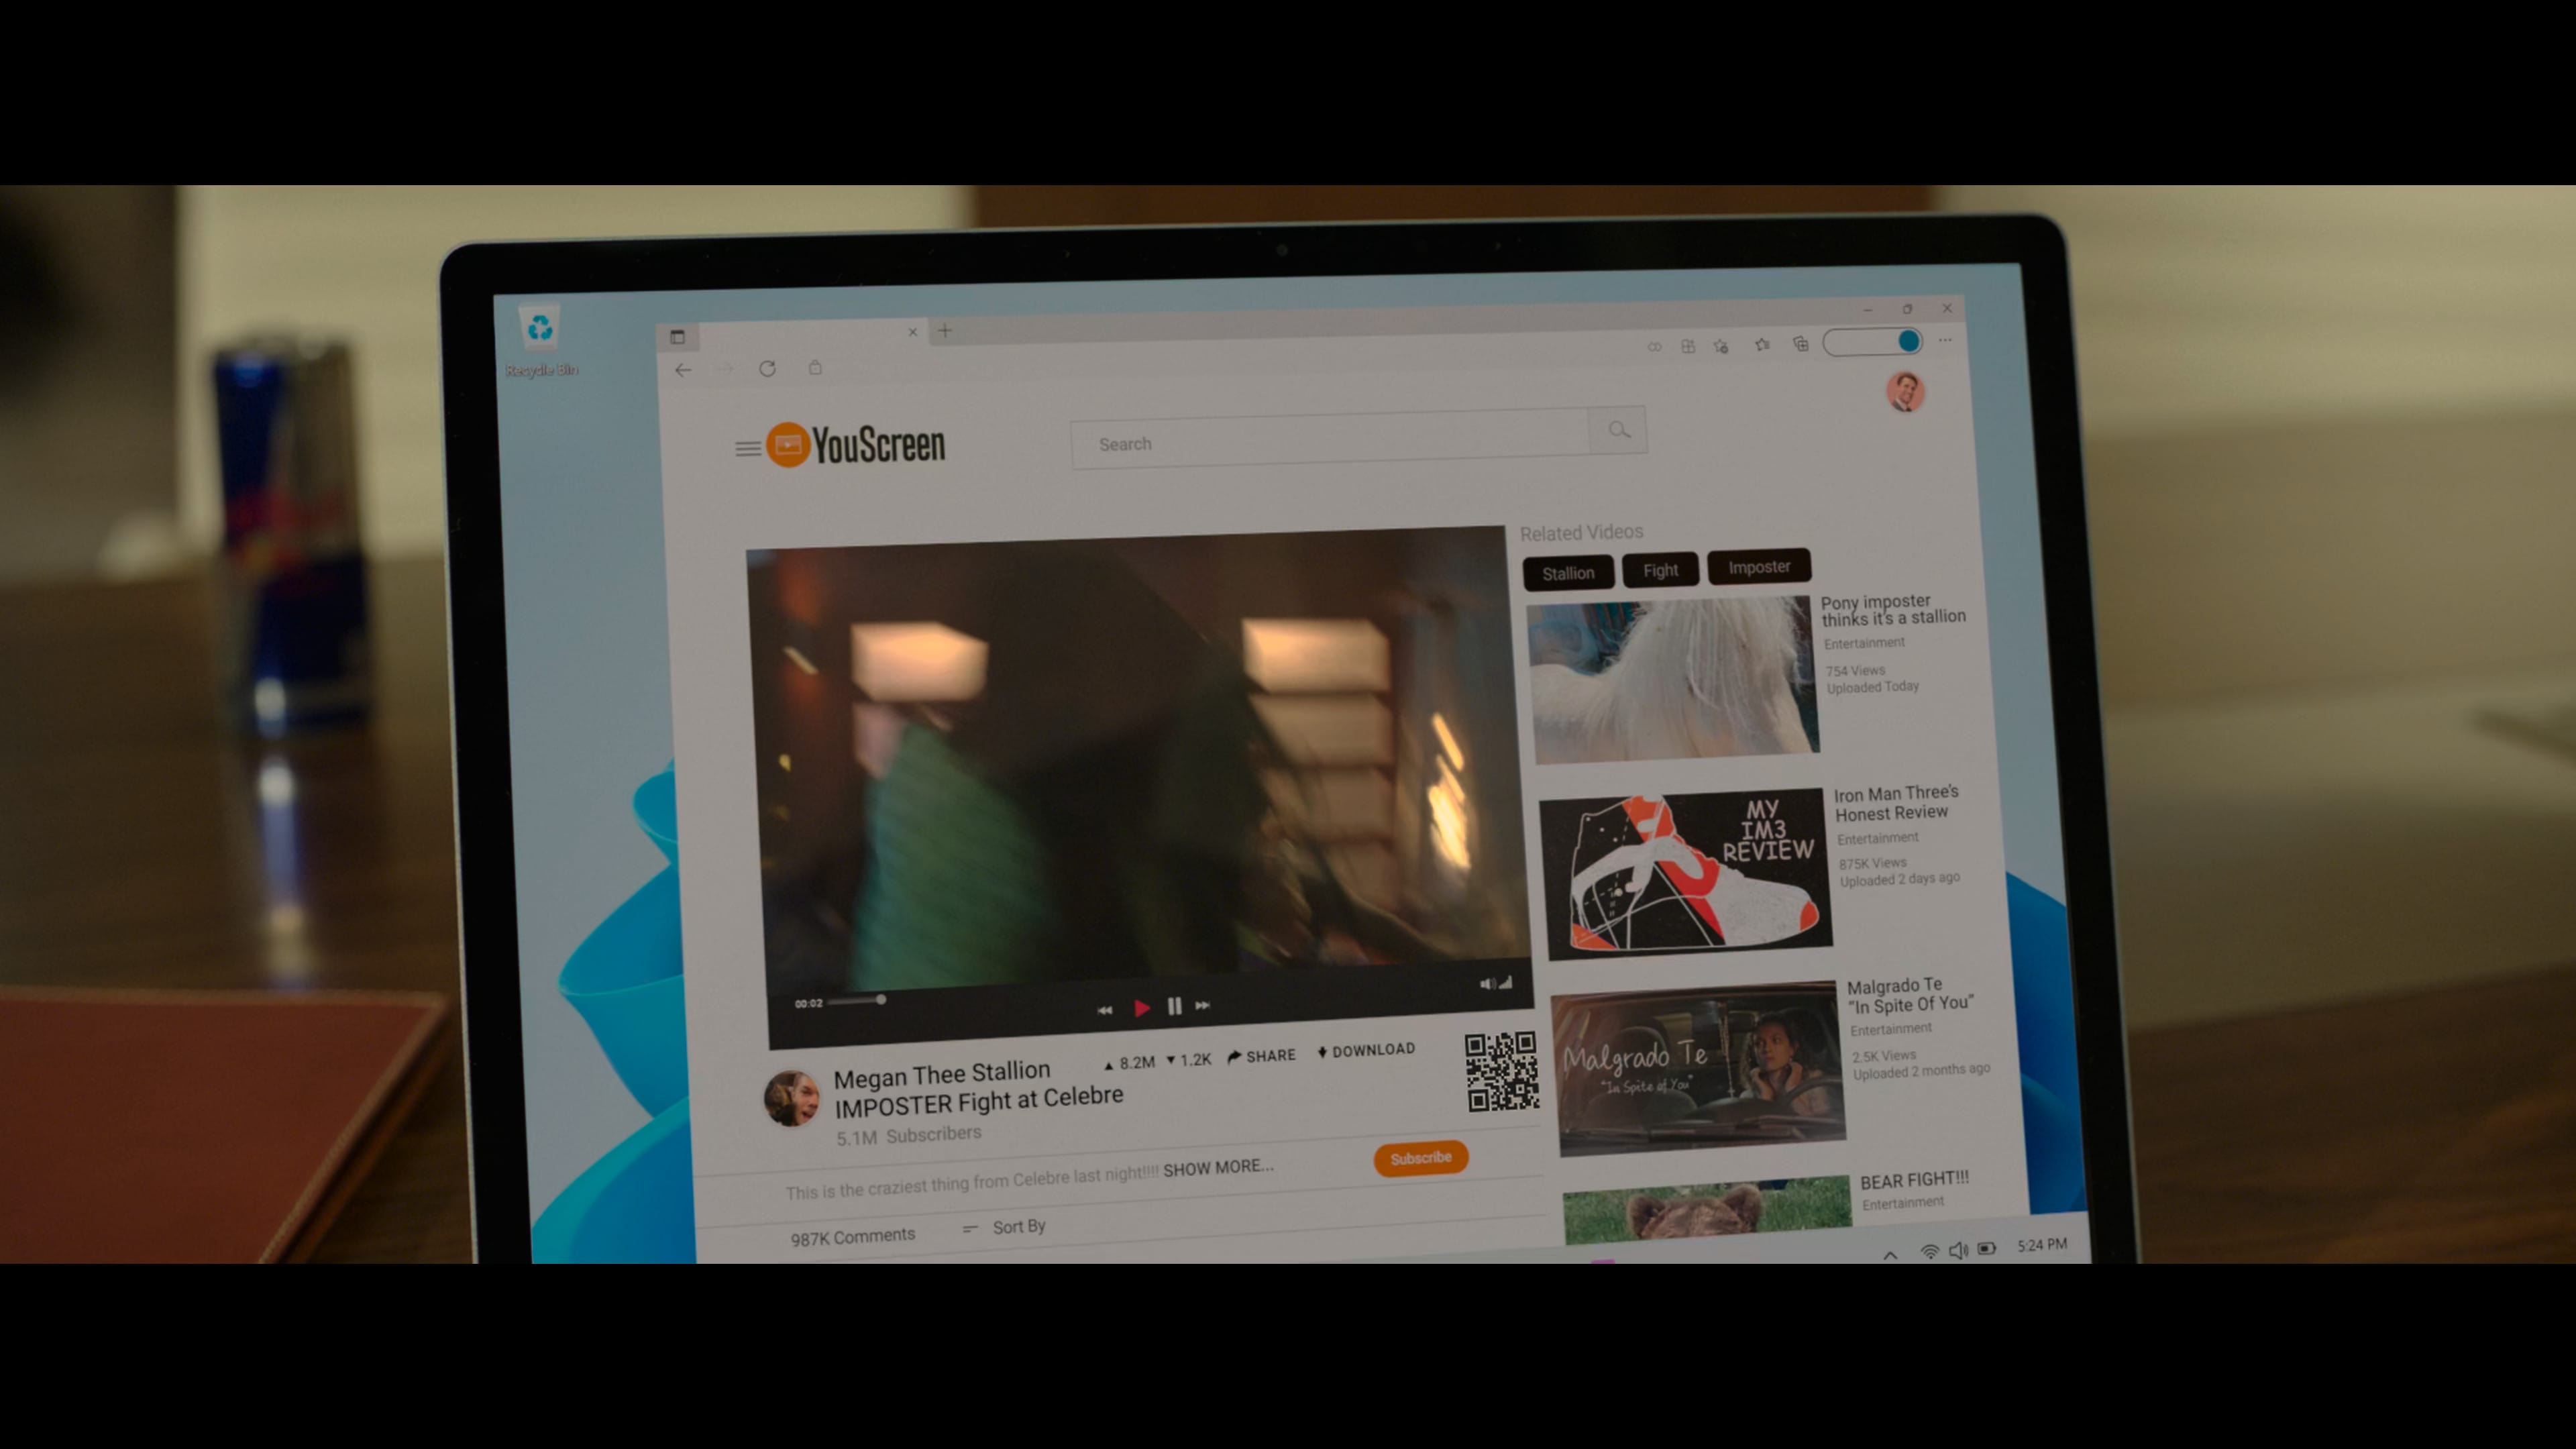
Task: Click the video title 'Megan Thee Stallion IMPOSTER Fight'
Action: coord(978,1088)
